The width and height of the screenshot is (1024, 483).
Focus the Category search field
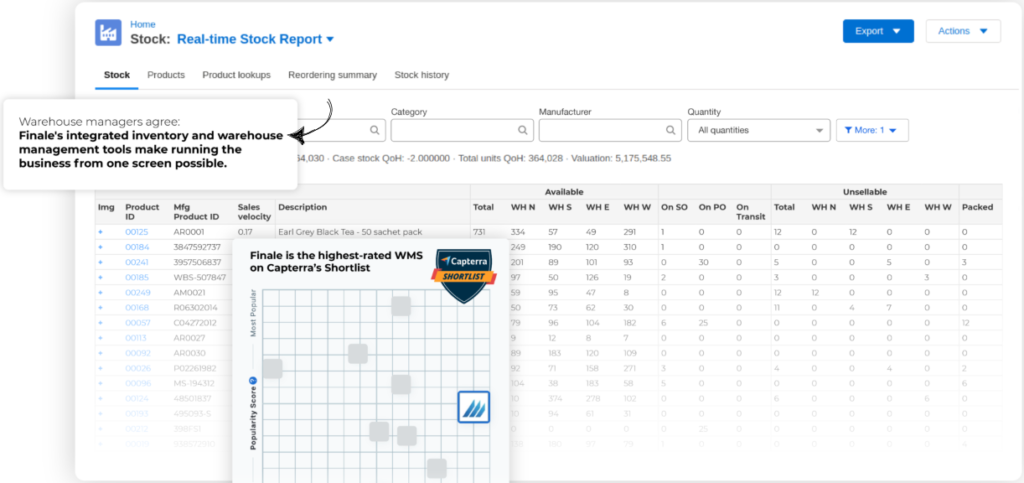(462, 130)
